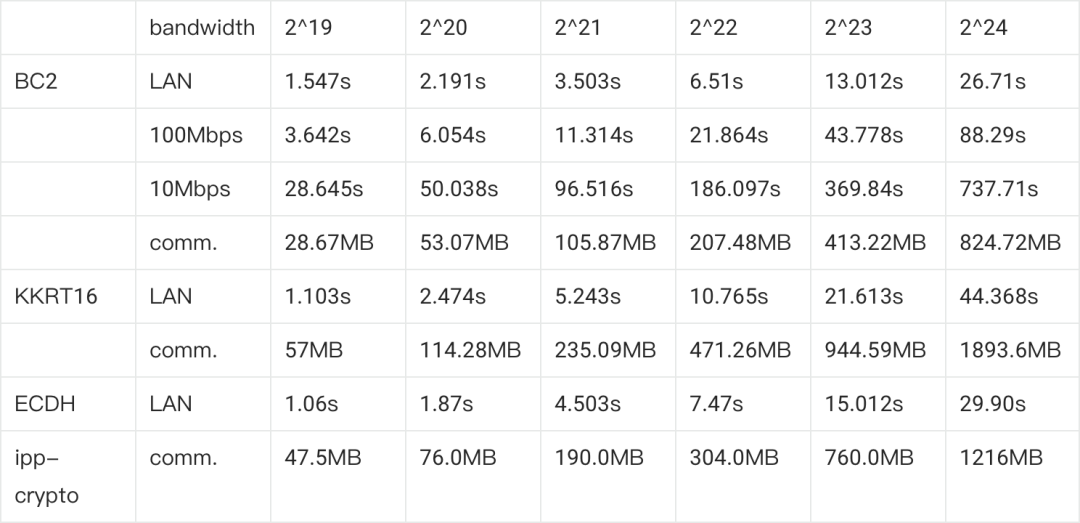
Task: Select the 44.368s cell in KKRT16 row
Action: click(x=999, y=296)
